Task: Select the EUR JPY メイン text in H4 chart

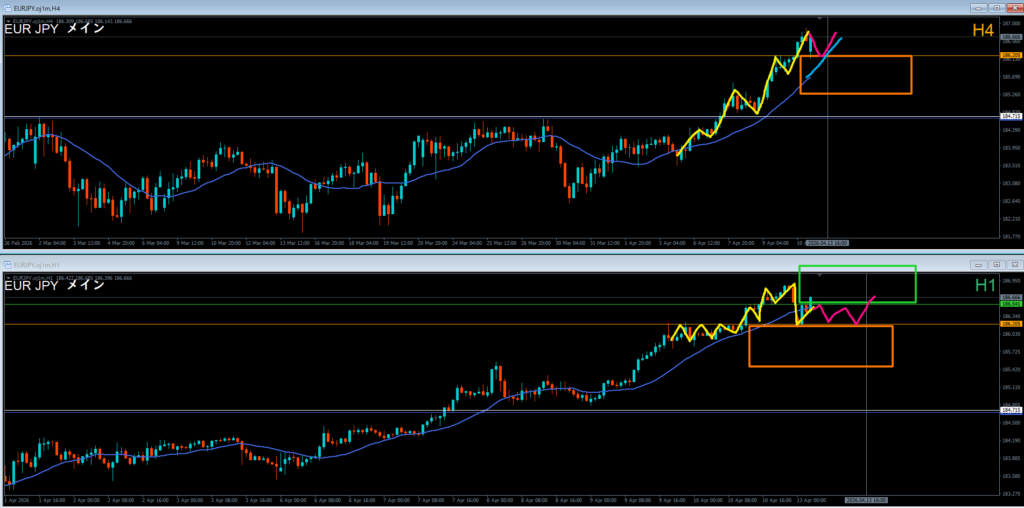Action: tap(55, 29)
